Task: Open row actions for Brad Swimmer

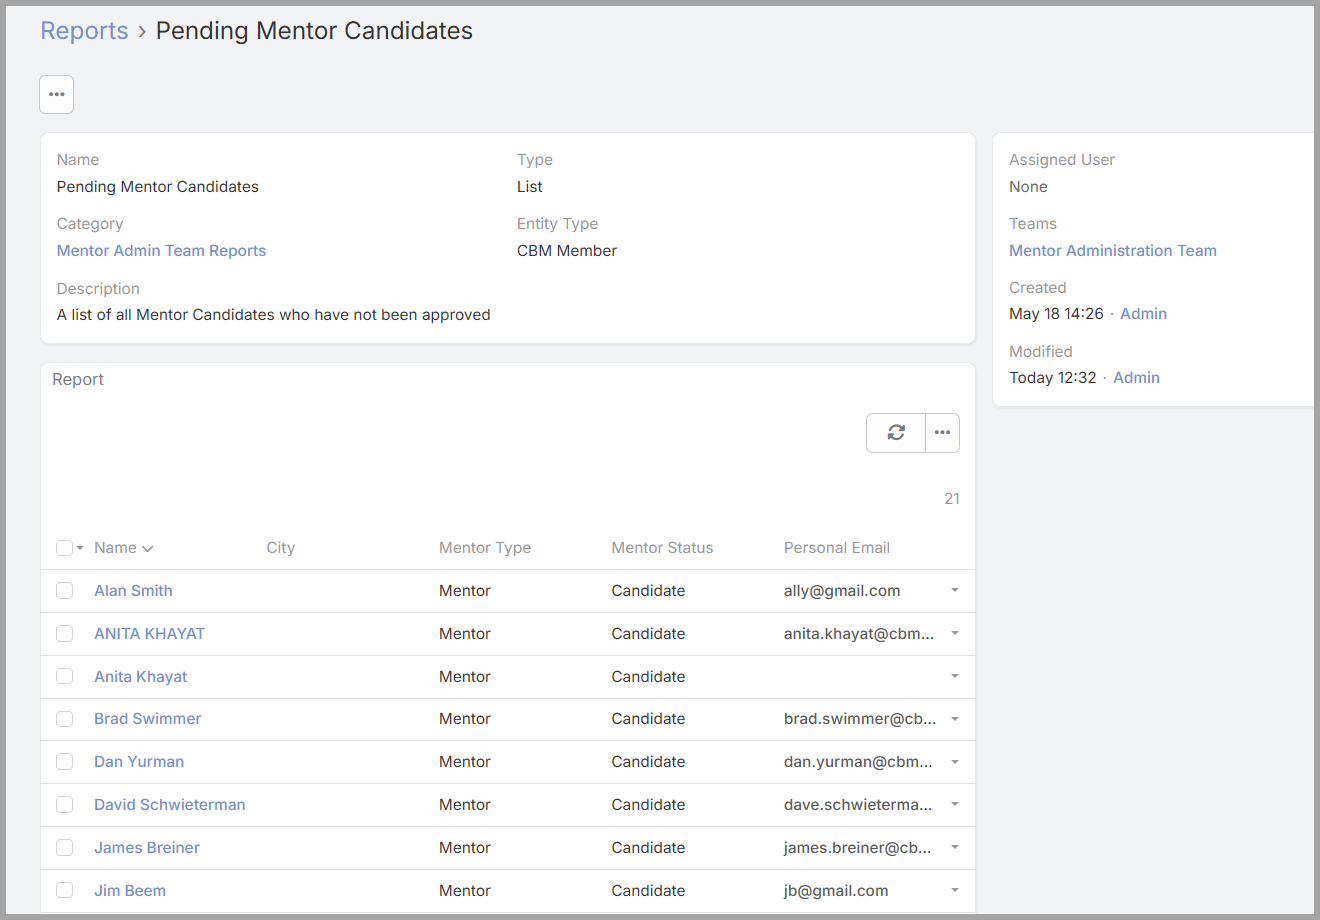Action: coord(955,719)
